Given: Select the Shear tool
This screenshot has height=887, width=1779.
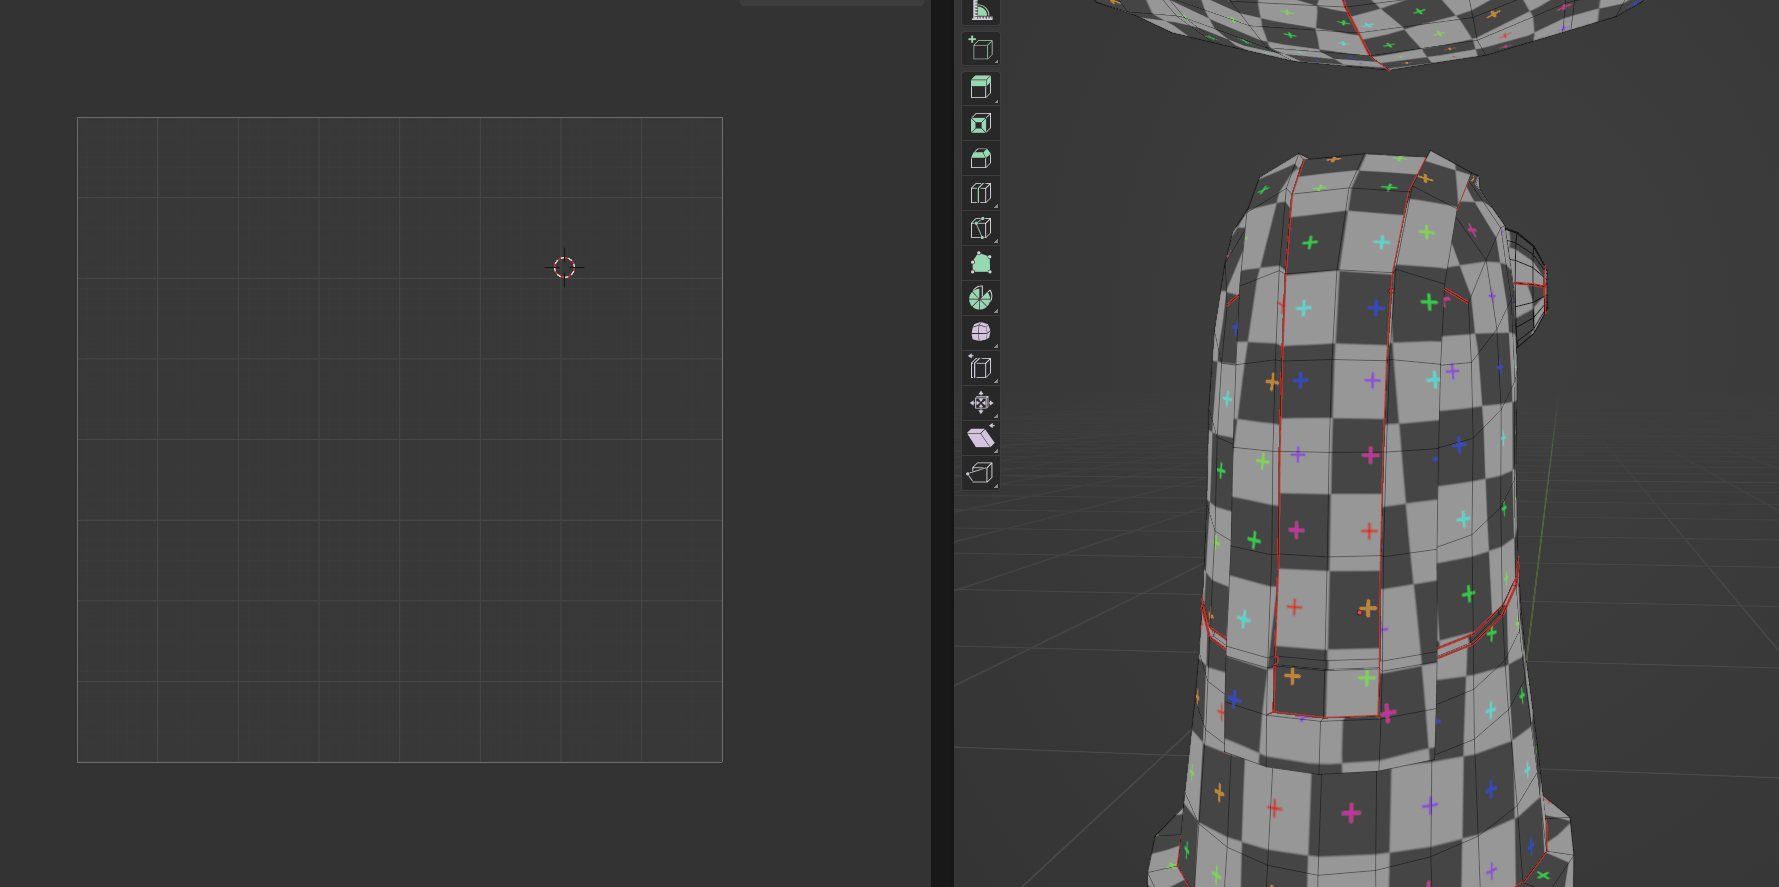Looking at the screenshot, I should 981,438.
